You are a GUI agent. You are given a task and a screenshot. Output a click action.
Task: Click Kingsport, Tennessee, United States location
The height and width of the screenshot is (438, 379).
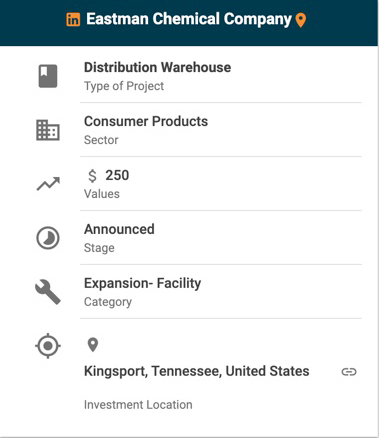tap(197, 371)
